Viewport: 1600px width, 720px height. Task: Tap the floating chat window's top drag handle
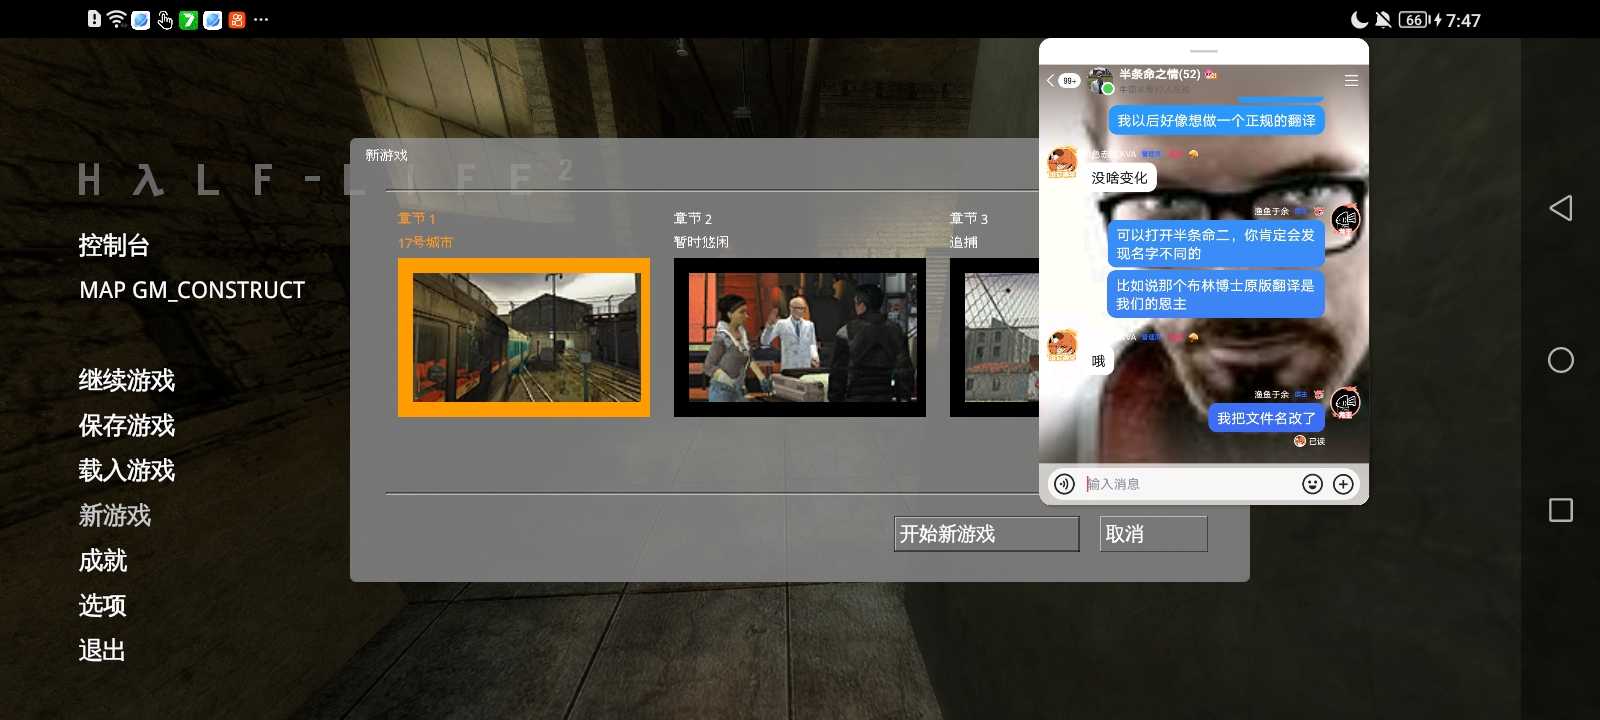click(1204, 51)
